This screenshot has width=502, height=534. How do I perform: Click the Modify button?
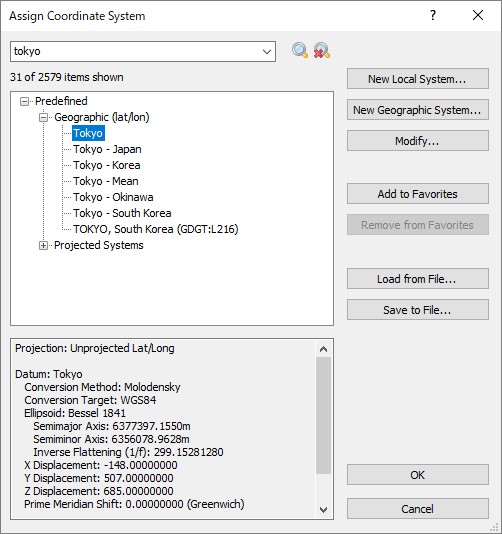418,140
